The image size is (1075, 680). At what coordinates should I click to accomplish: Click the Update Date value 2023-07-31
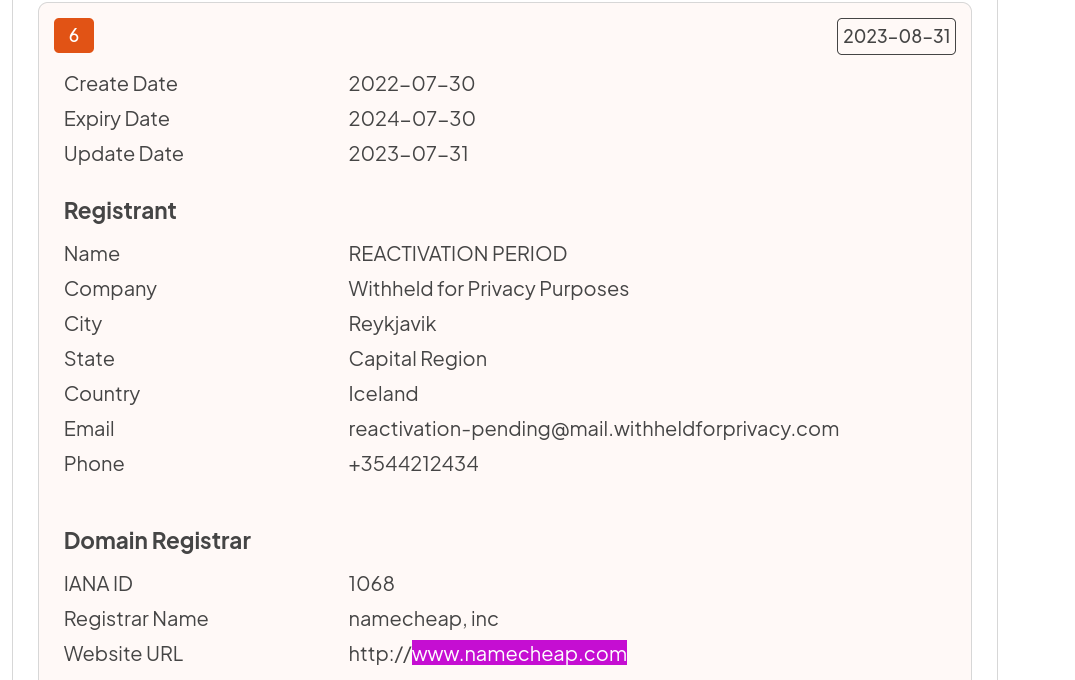coord(408,154)
